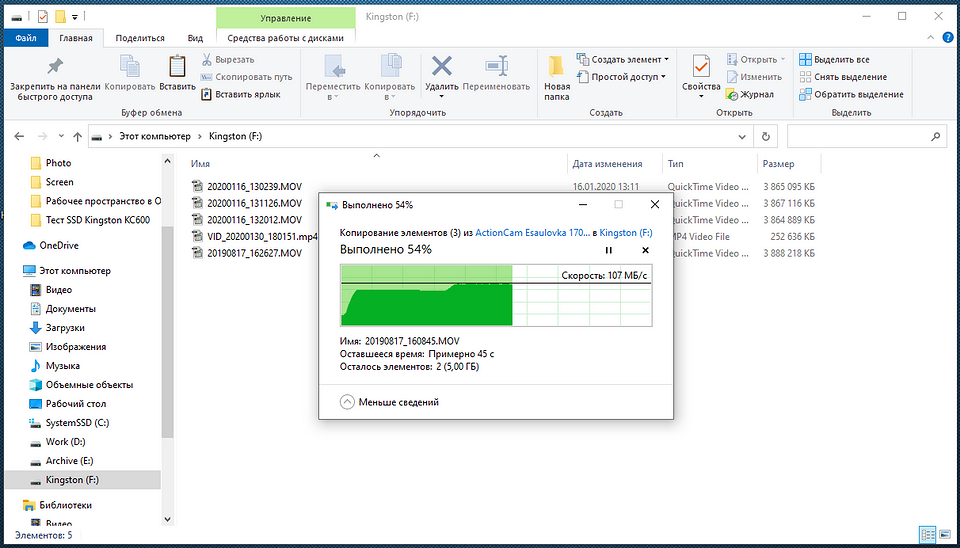
Task: Refresh the current folder view
Action: [x=766, y=136]
